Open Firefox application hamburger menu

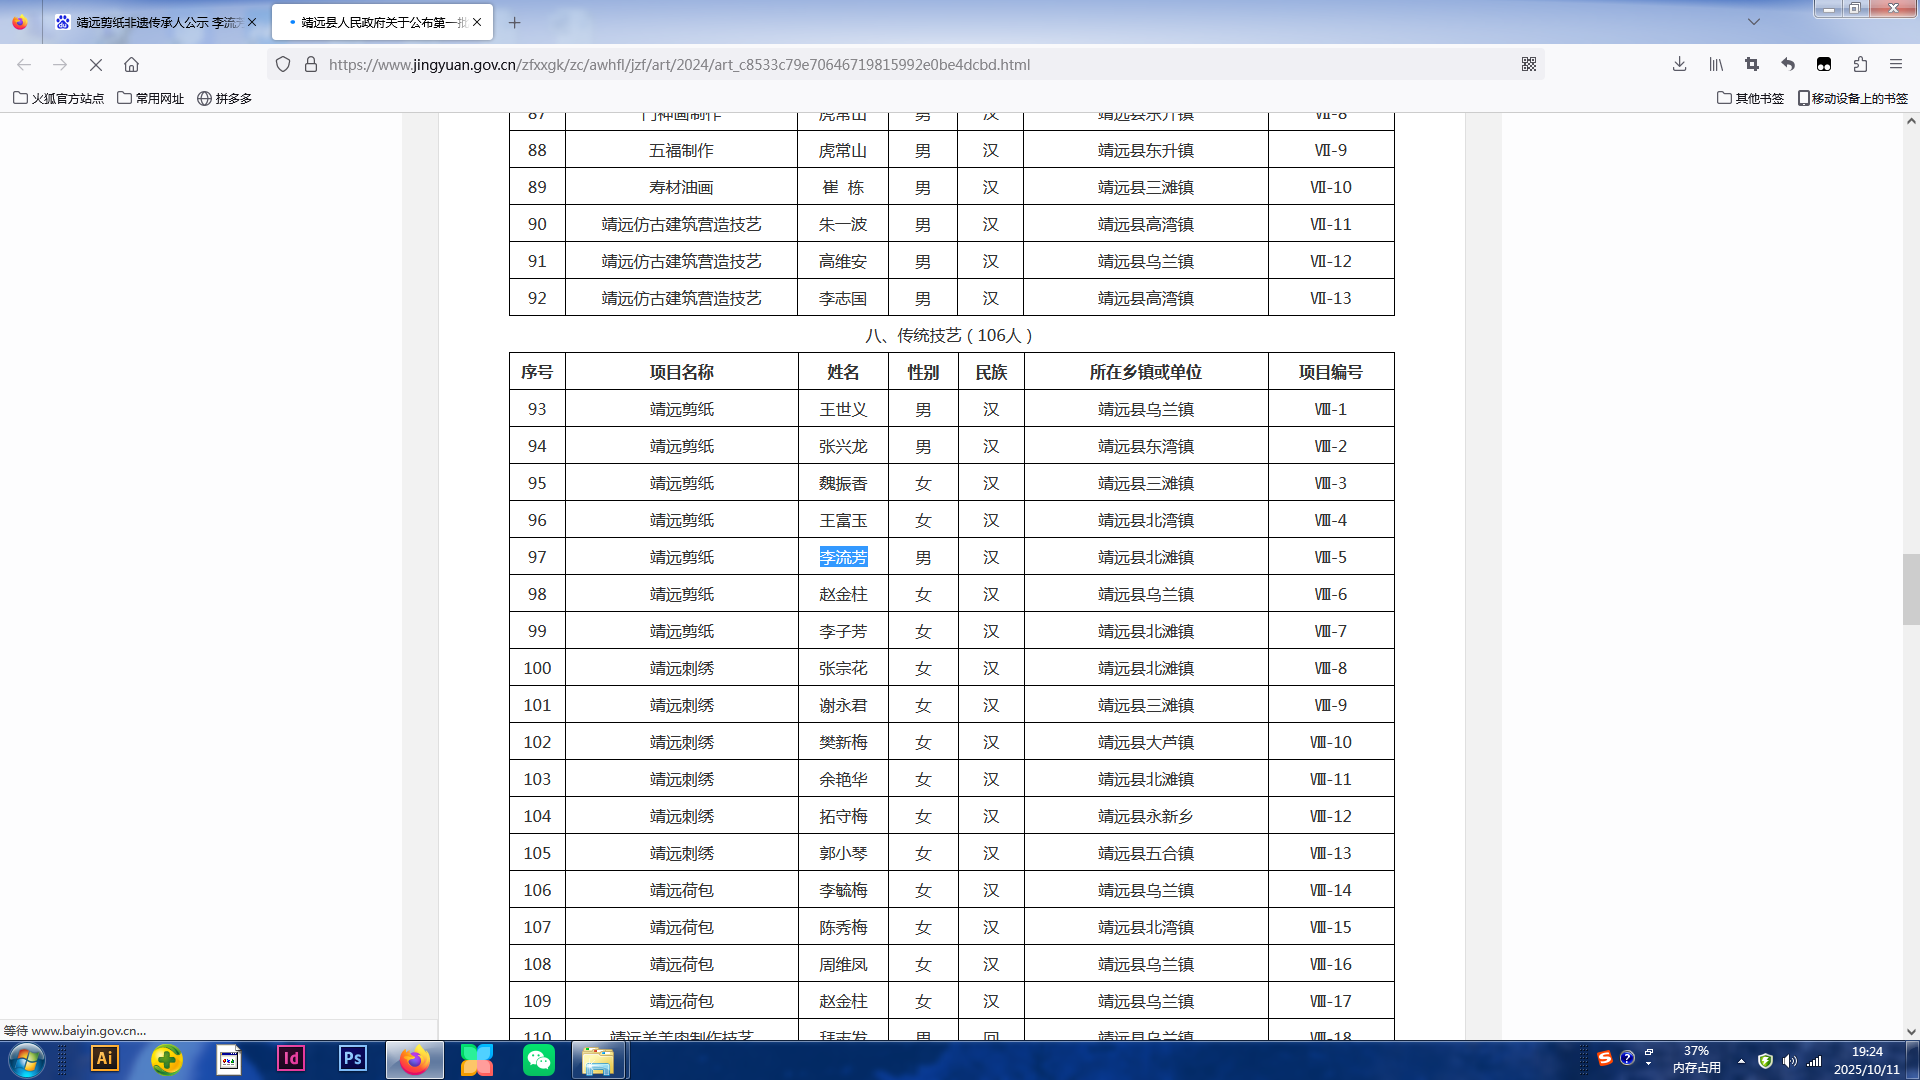coord(1896,65)
